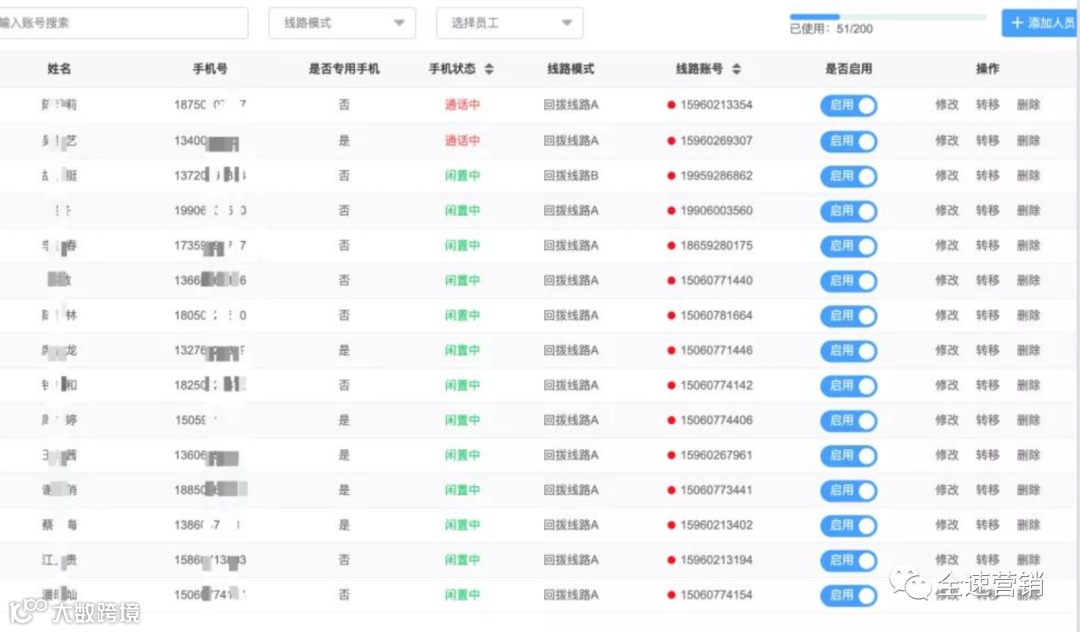Sort by 线路账号 column arrows
Screen dimensions: 1080x632
[736, 69]
